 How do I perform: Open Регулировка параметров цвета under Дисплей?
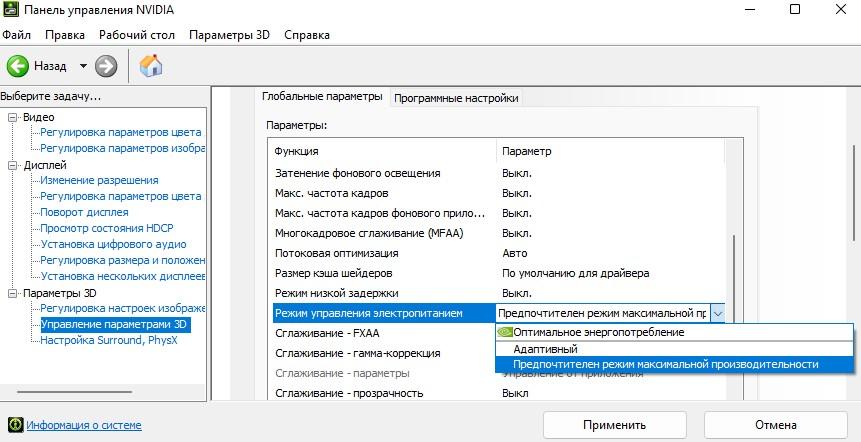121,196
